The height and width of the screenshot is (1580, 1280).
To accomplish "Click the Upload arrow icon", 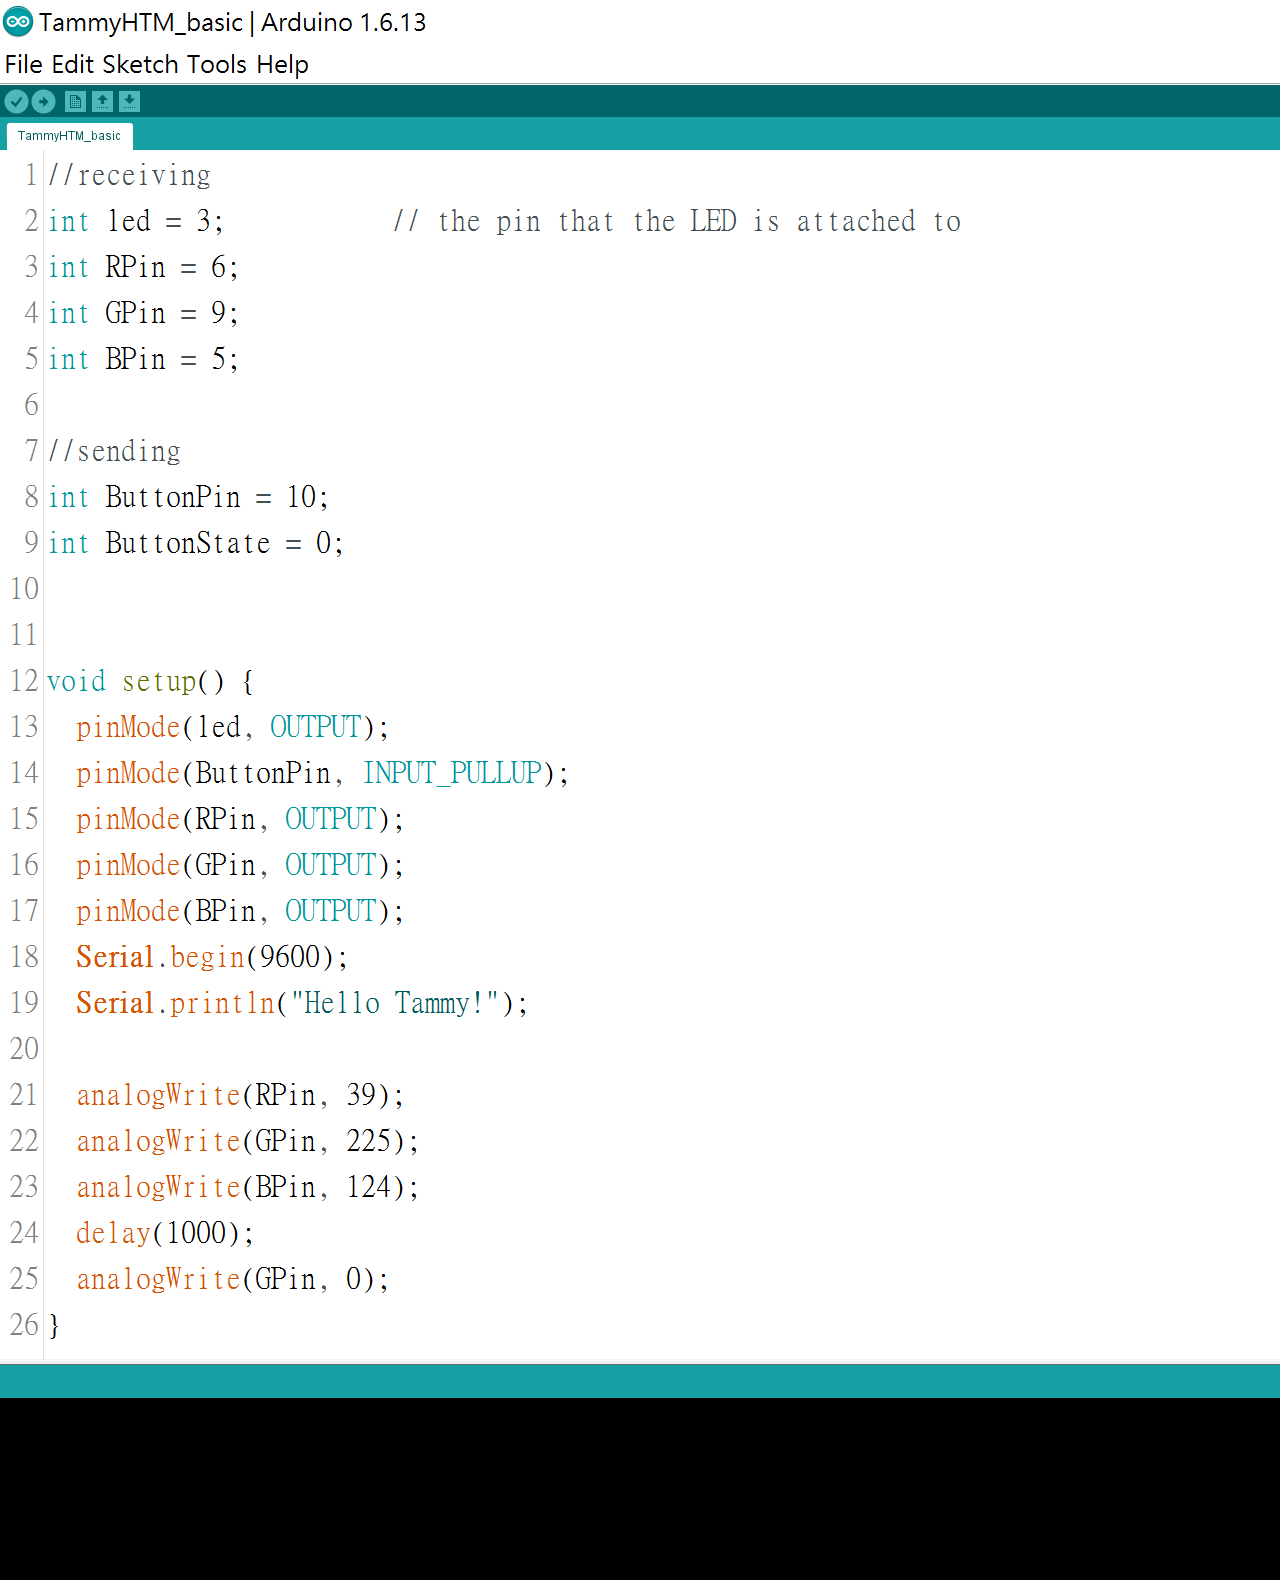I will (x=43, y=101).
